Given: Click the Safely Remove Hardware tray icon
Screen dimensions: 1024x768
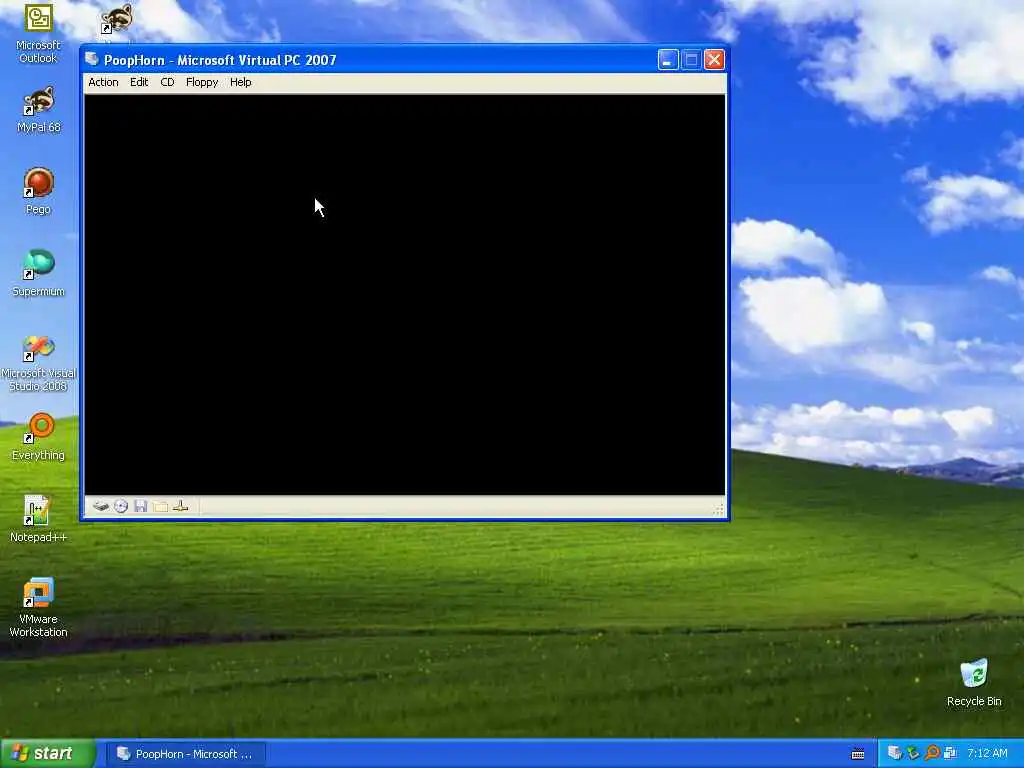Looking at the screenshot, I should pos(913,754).
